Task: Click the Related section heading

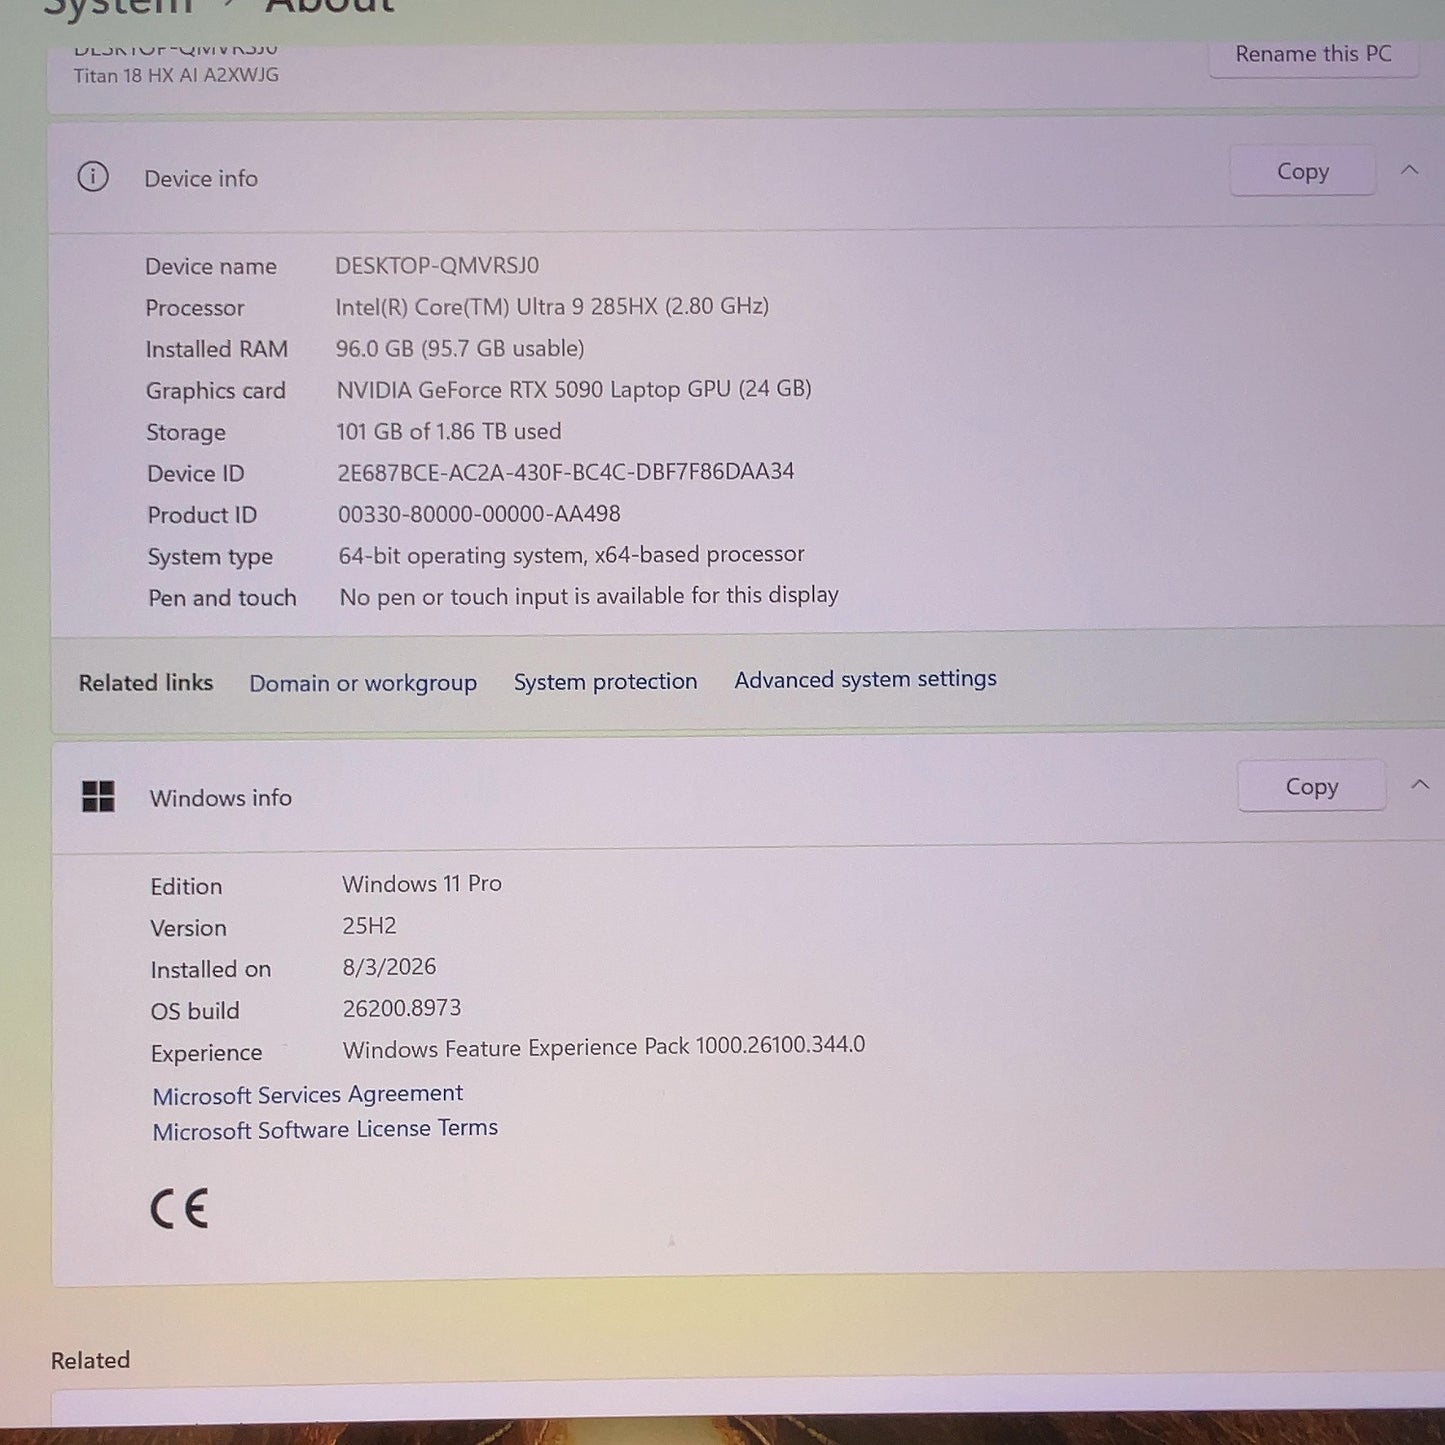Action: click(x=90, y=1360)
